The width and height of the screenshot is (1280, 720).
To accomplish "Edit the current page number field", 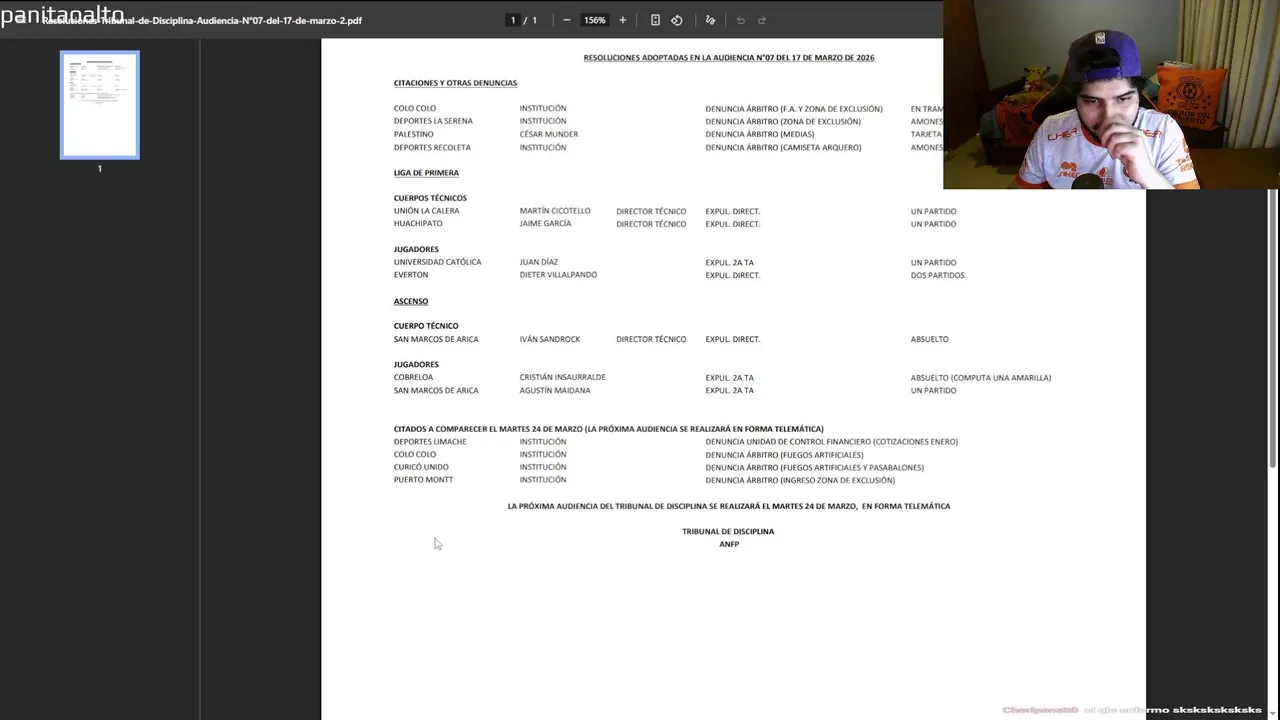I will [513, 20].
